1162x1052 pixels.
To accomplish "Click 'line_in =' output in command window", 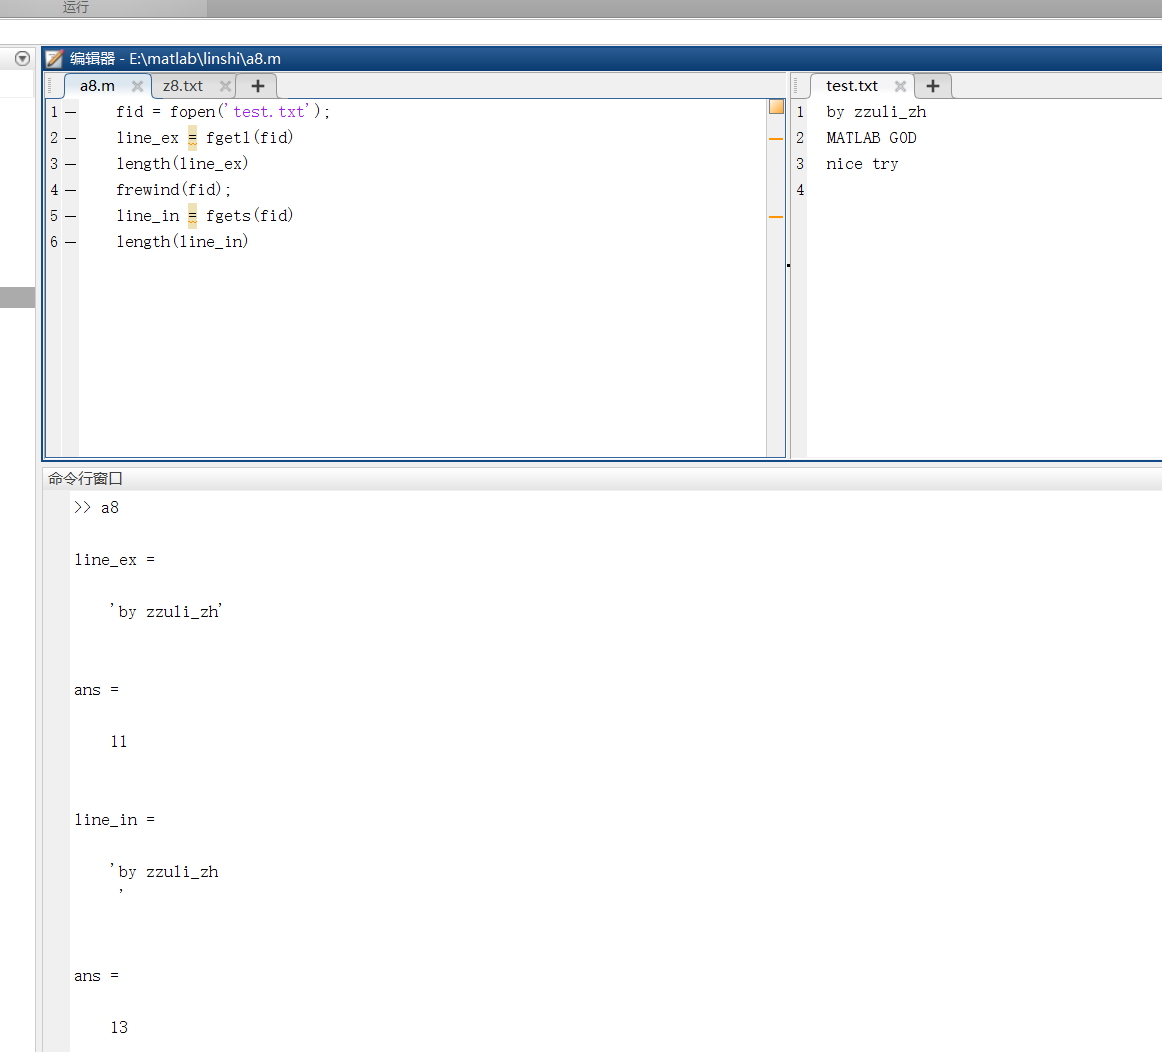I will click(x=114, y=820).
